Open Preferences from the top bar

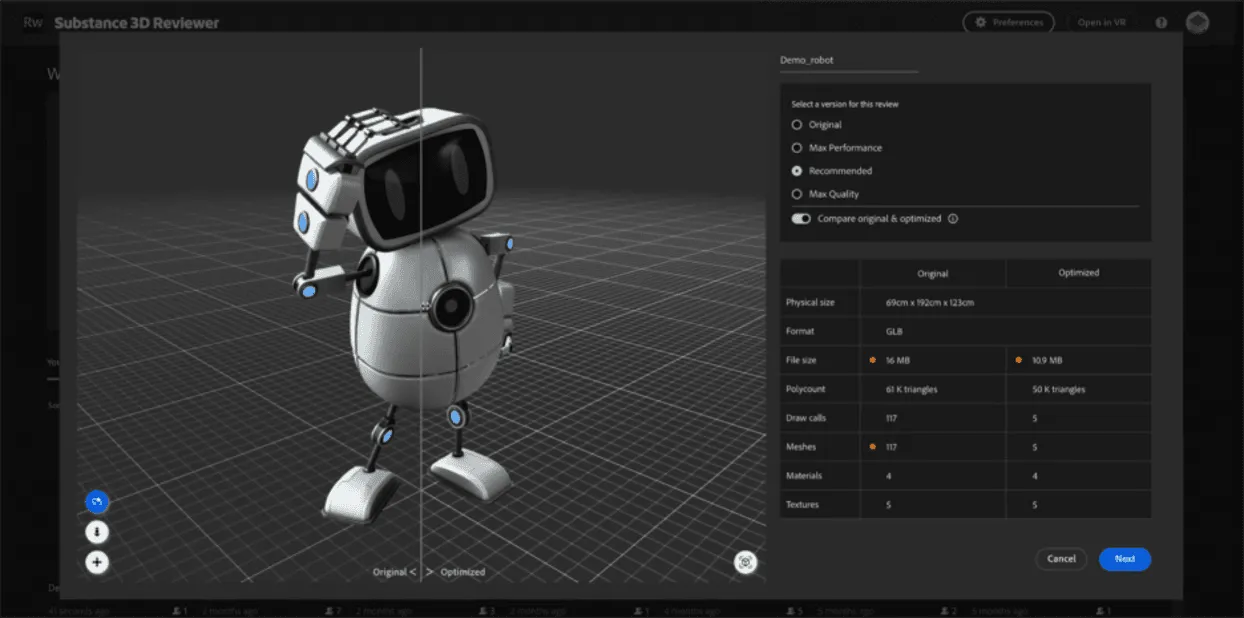[1008, 22]
